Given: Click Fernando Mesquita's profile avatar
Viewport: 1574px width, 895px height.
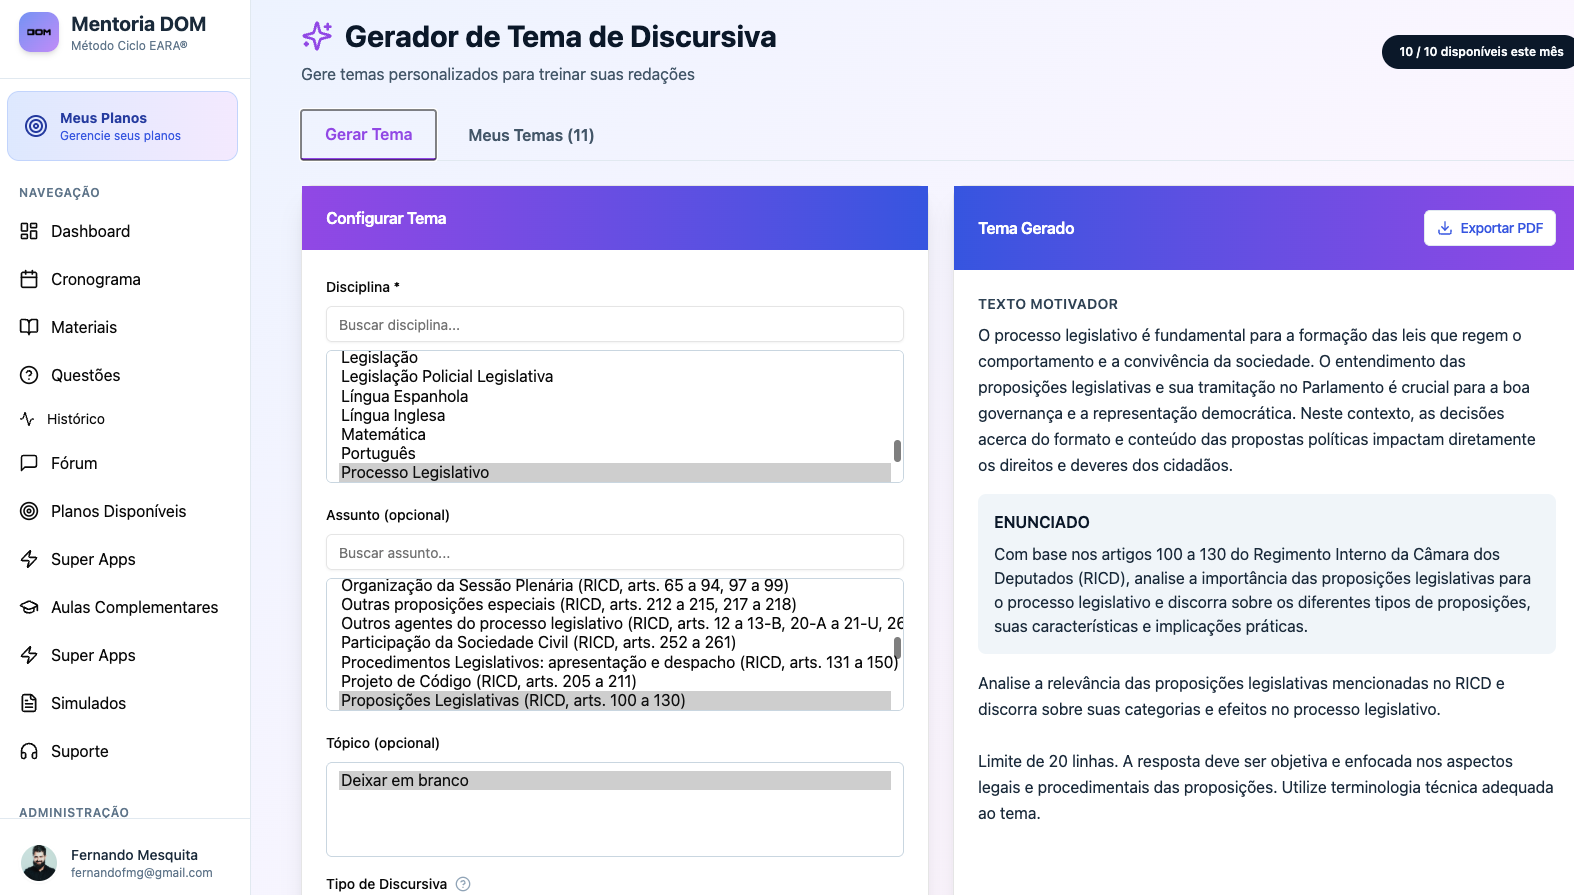Looking at the screenshot, I should pos(39,863).
